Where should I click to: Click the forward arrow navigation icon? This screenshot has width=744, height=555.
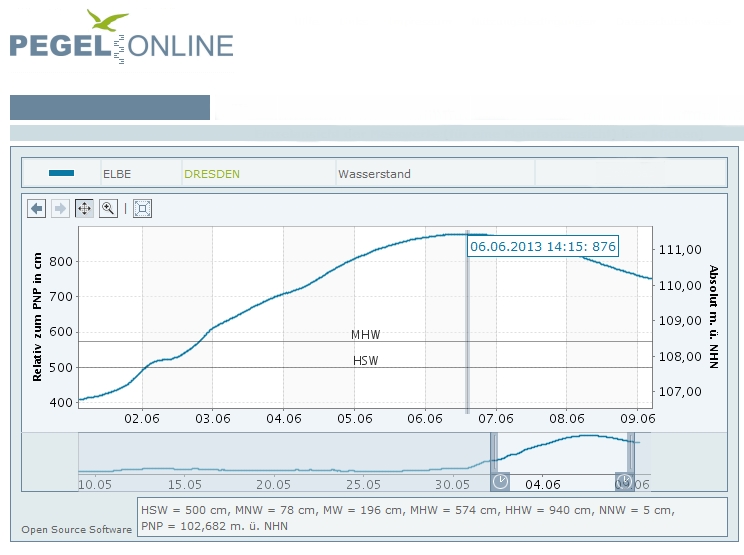click(60, 208)
